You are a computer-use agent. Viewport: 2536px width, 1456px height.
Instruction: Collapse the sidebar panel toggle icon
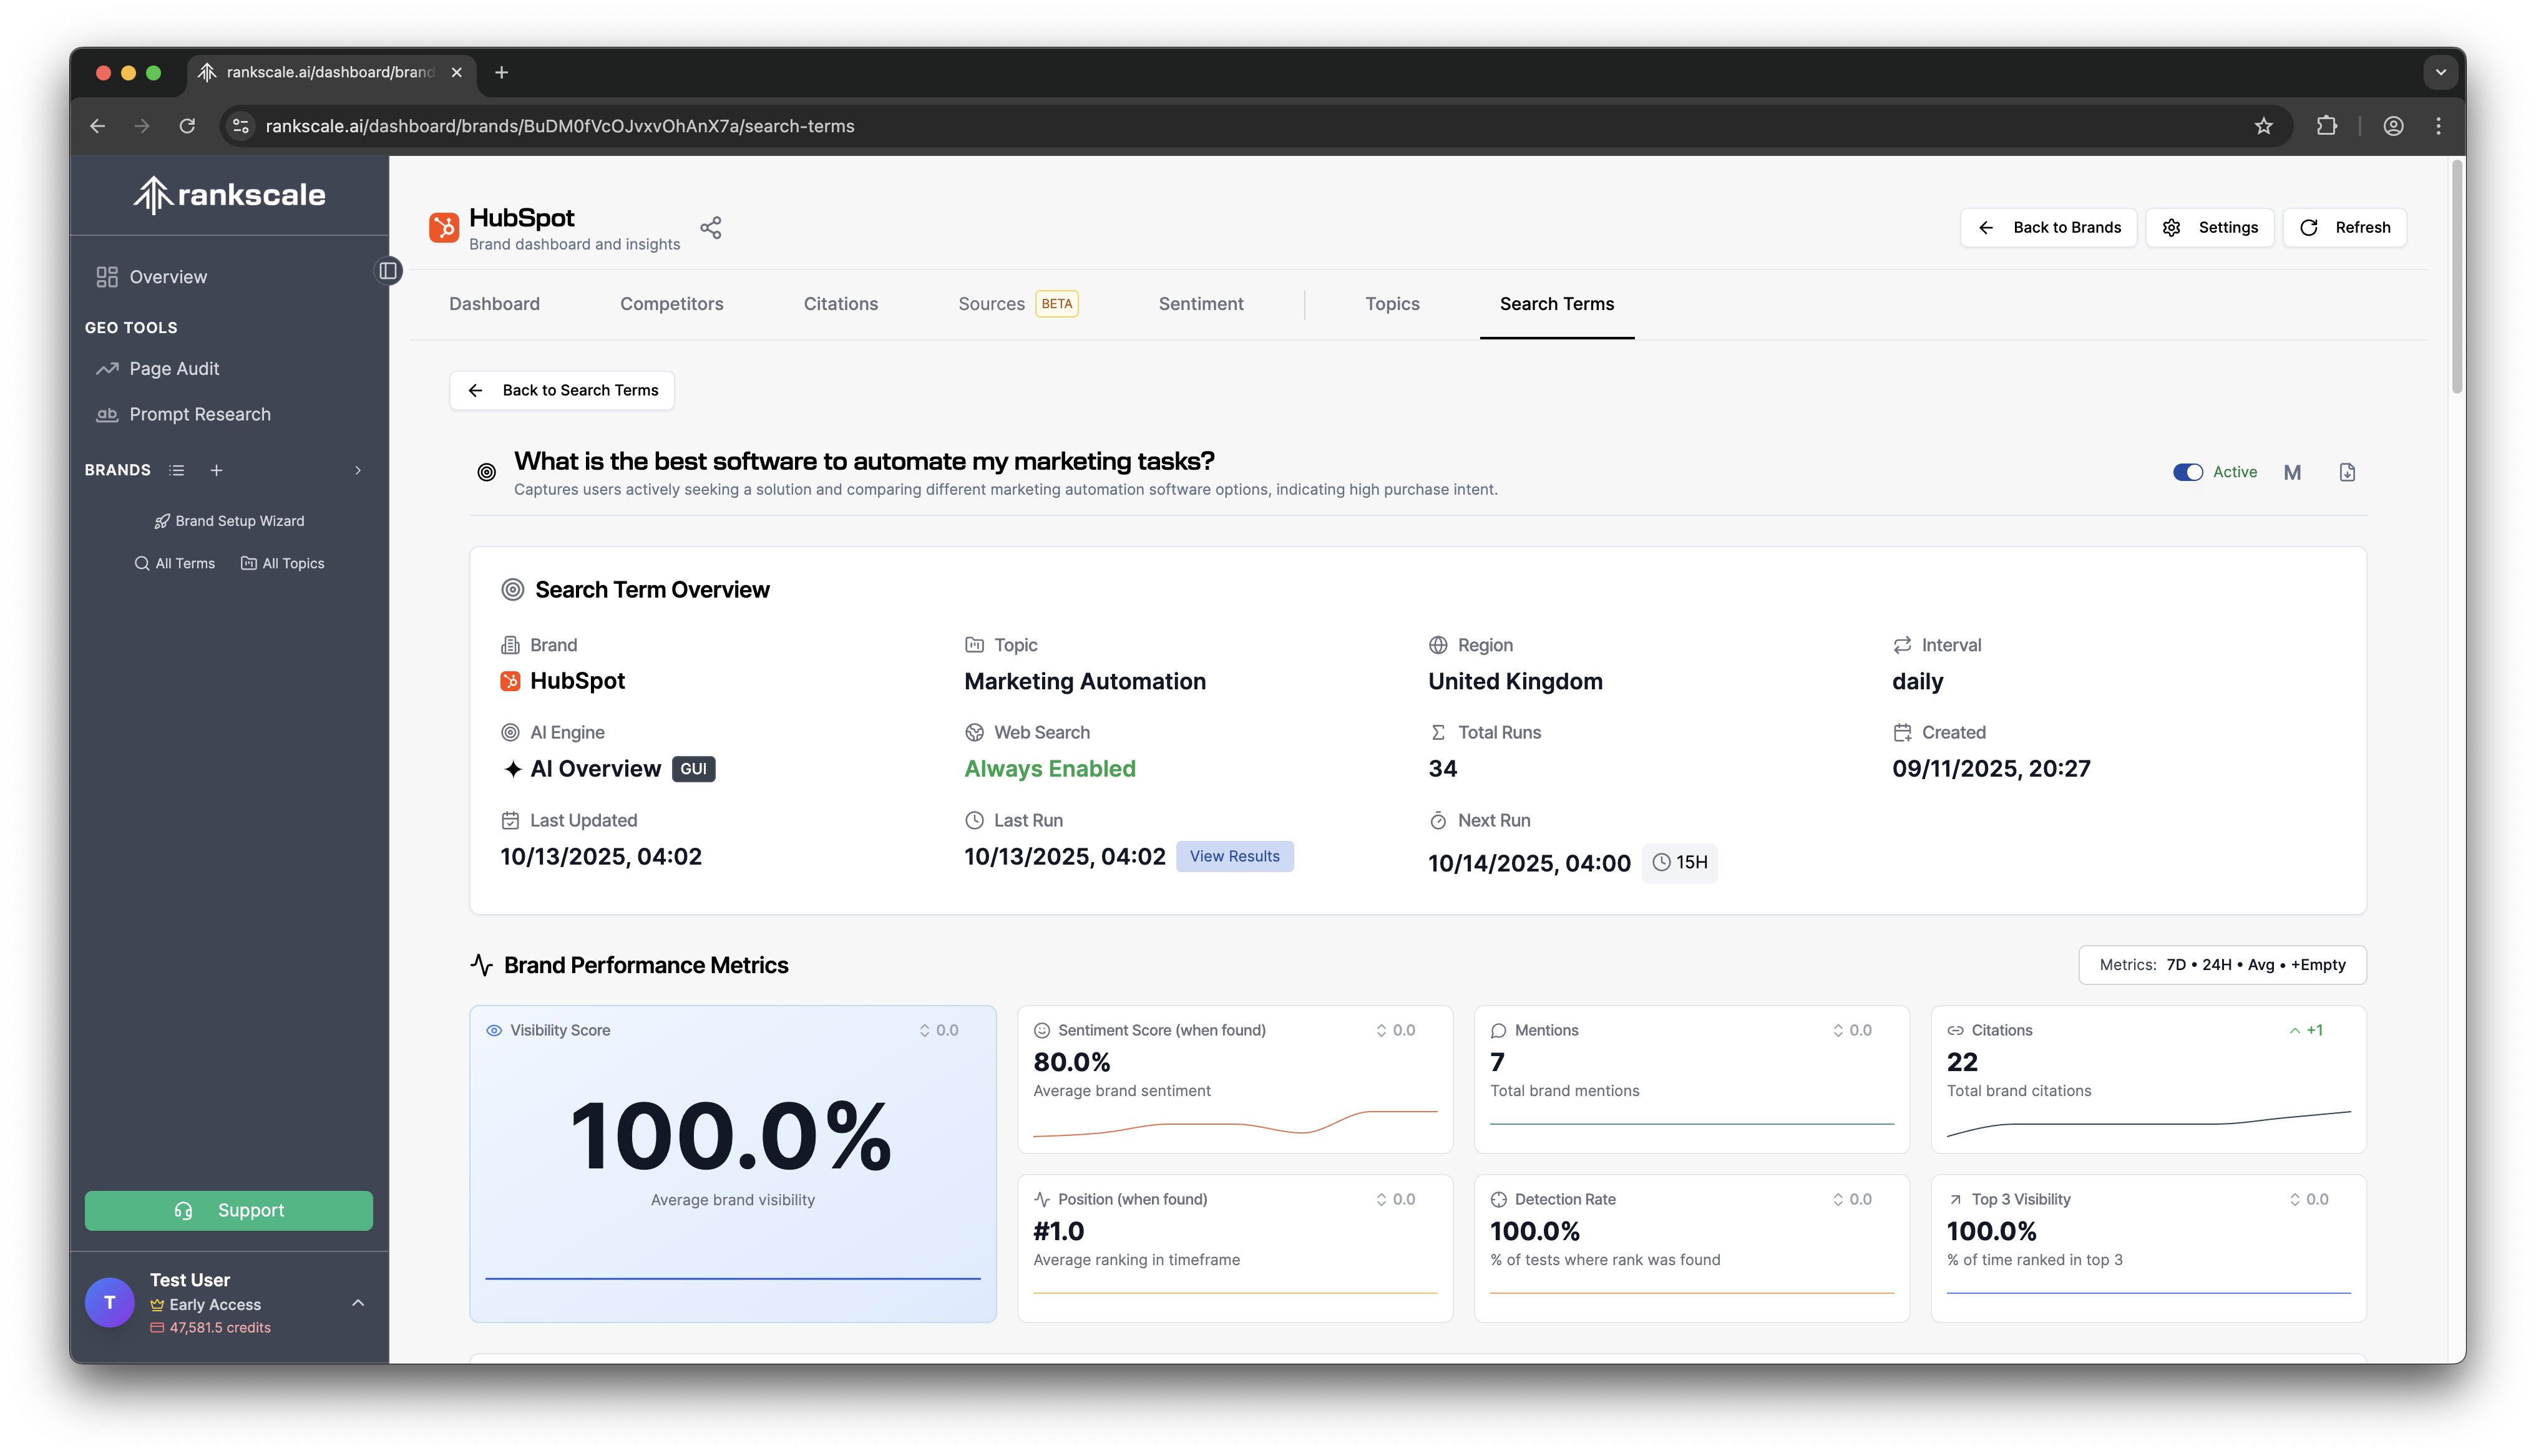click(x=388, y=271)
